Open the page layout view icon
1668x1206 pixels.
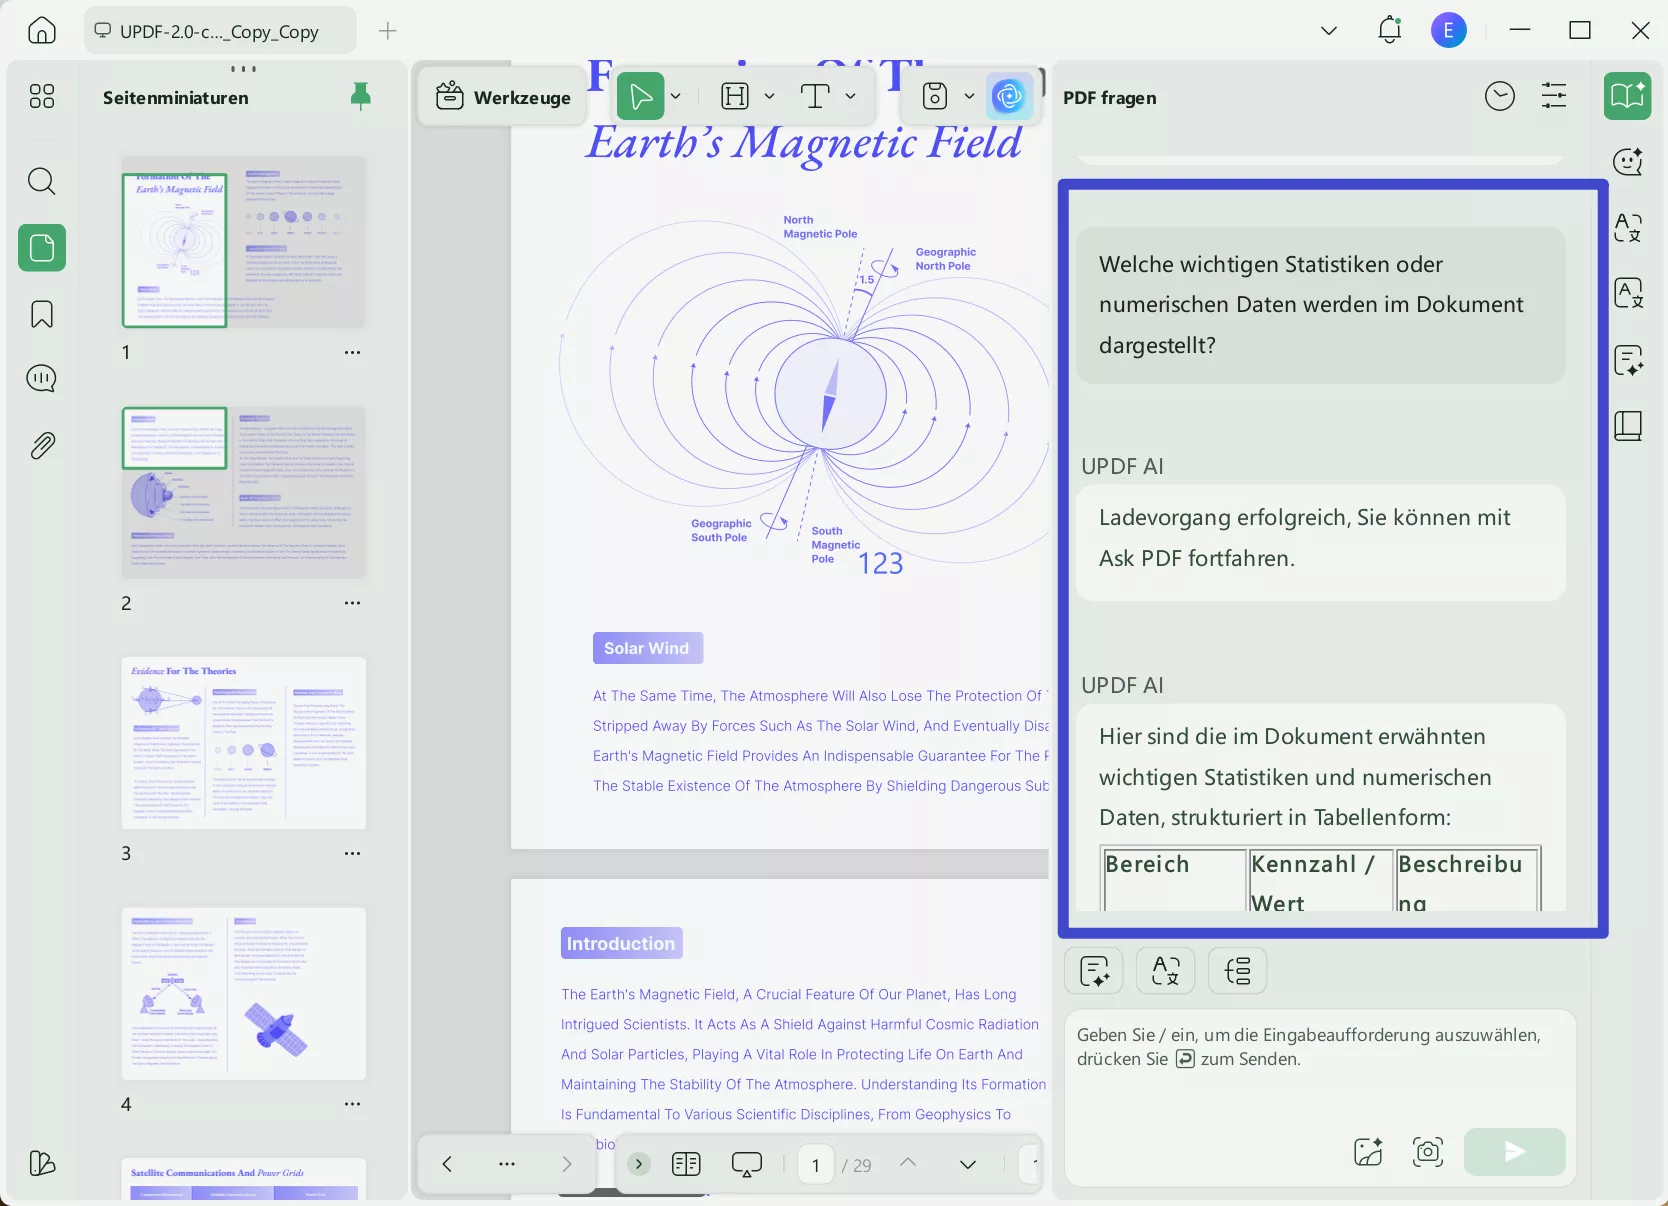point(686,1164)
